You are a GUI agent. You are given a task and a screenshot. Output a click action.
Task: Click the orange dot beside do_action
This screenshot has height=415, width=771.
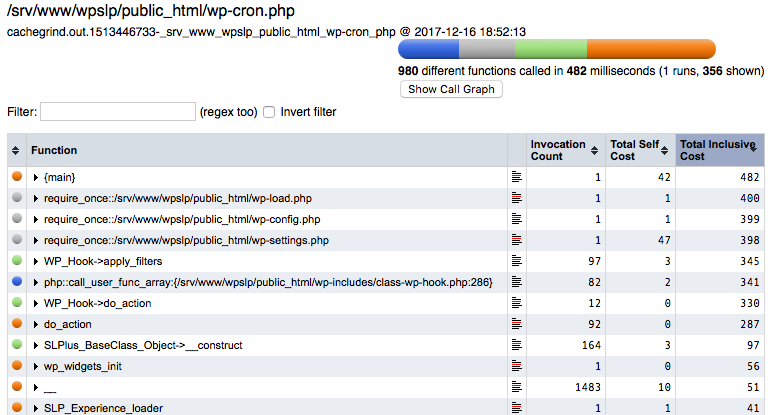[x=17, y=323]
